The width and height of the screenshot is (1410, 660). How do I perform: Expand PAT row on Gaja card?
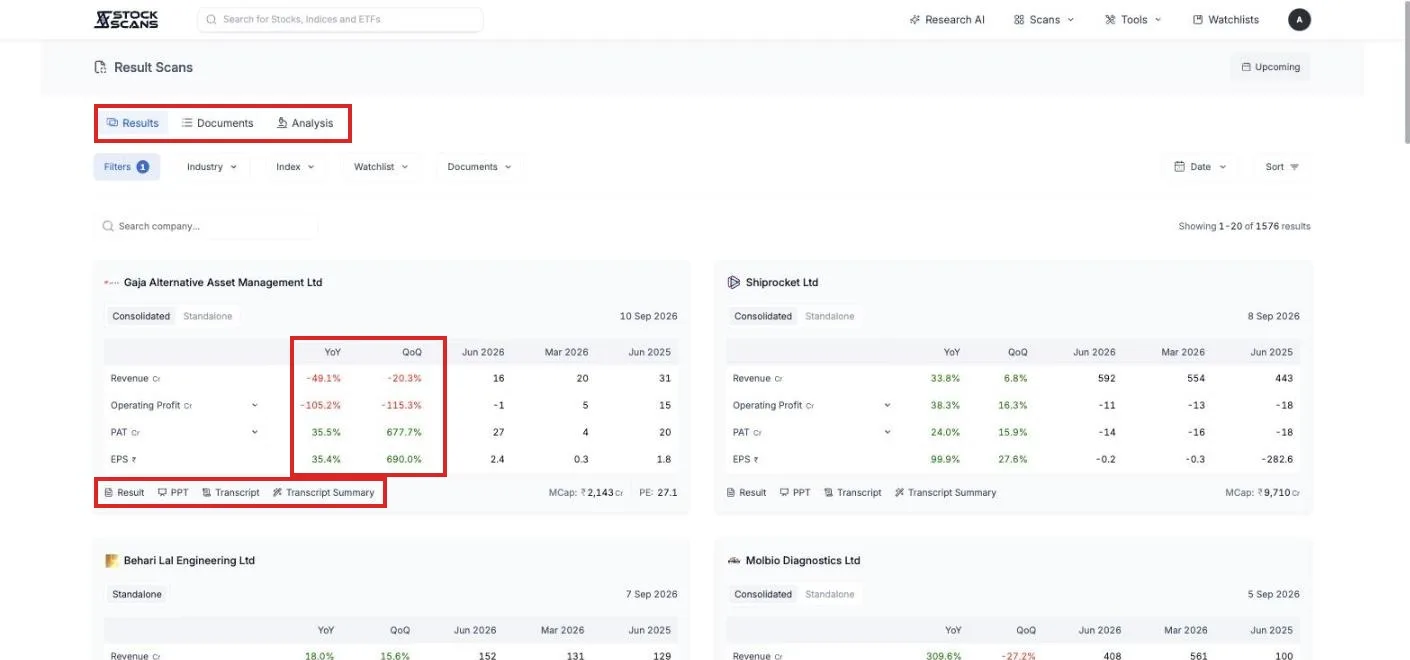point(254,432)
